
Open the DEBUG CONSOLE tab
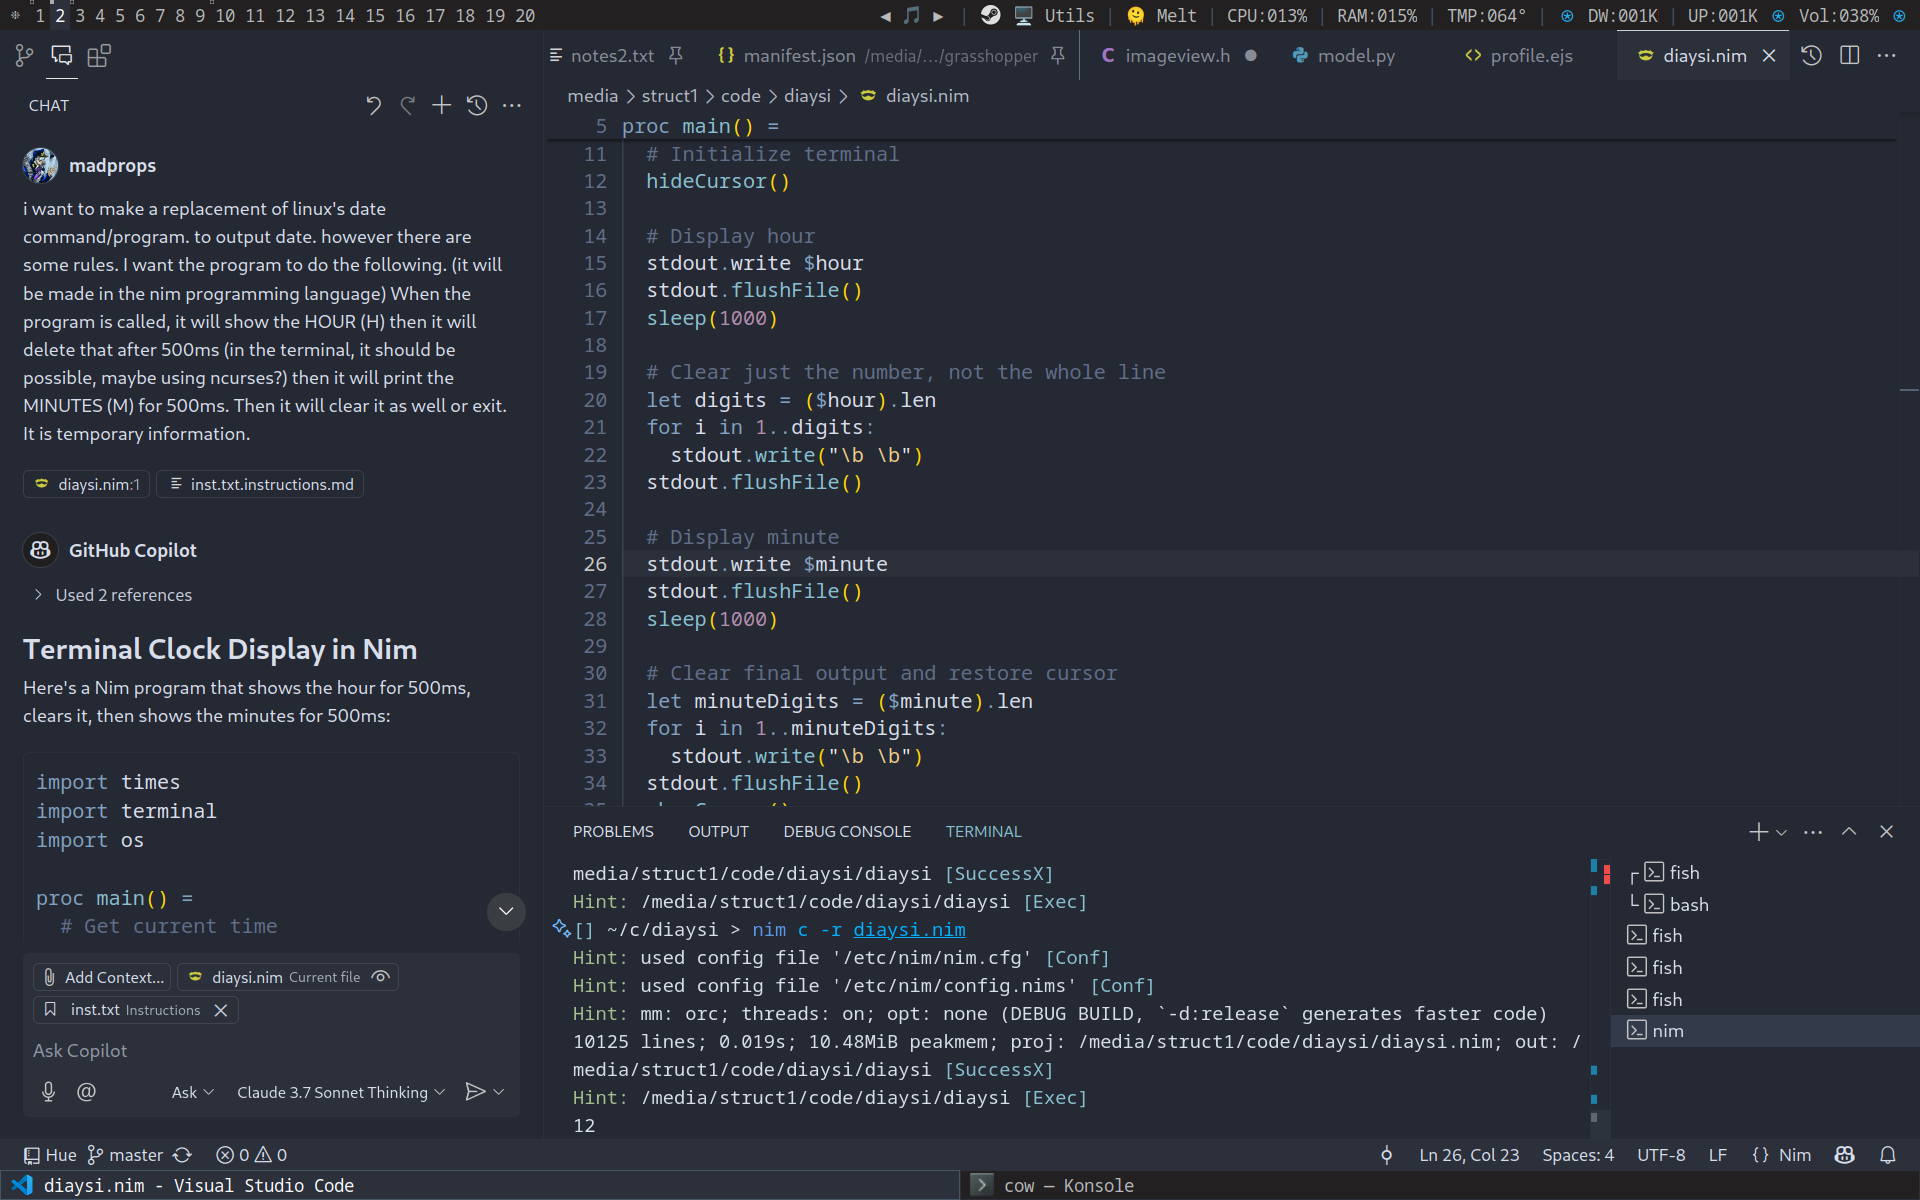(847, 832)
